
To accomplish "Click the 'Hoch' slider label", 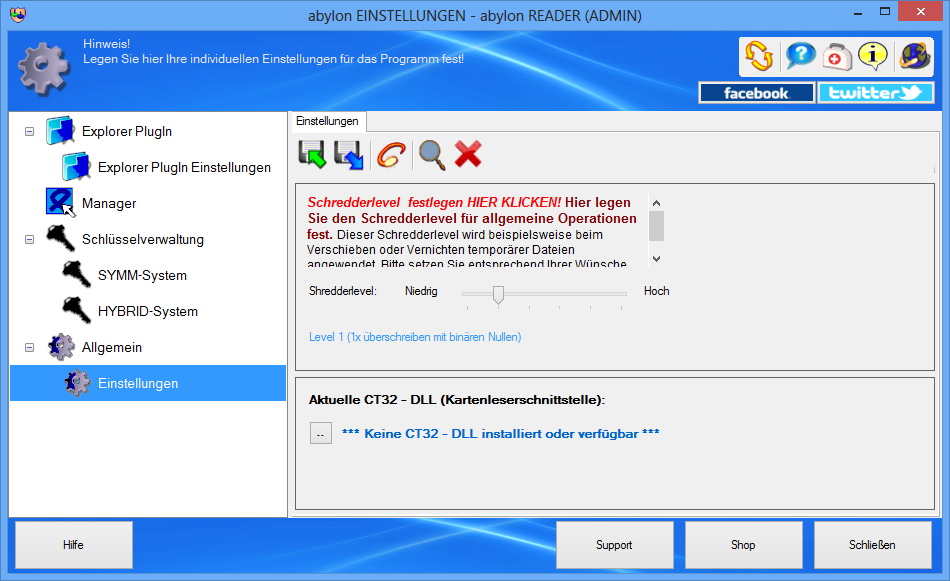I will 657,291.
